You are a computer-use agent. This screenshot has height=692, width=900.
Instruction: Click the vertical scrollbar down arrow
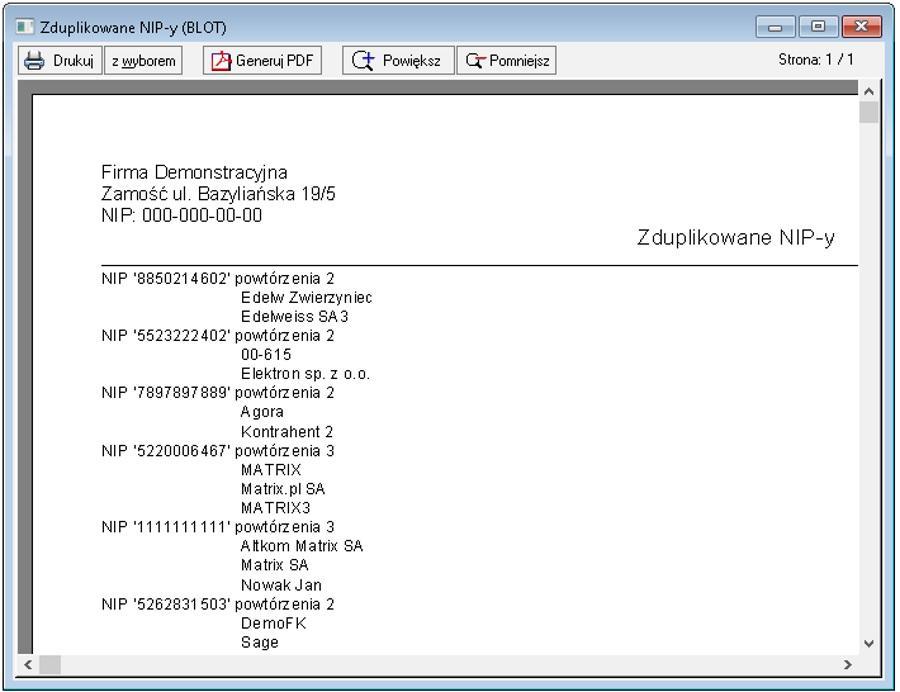(869, 644)
